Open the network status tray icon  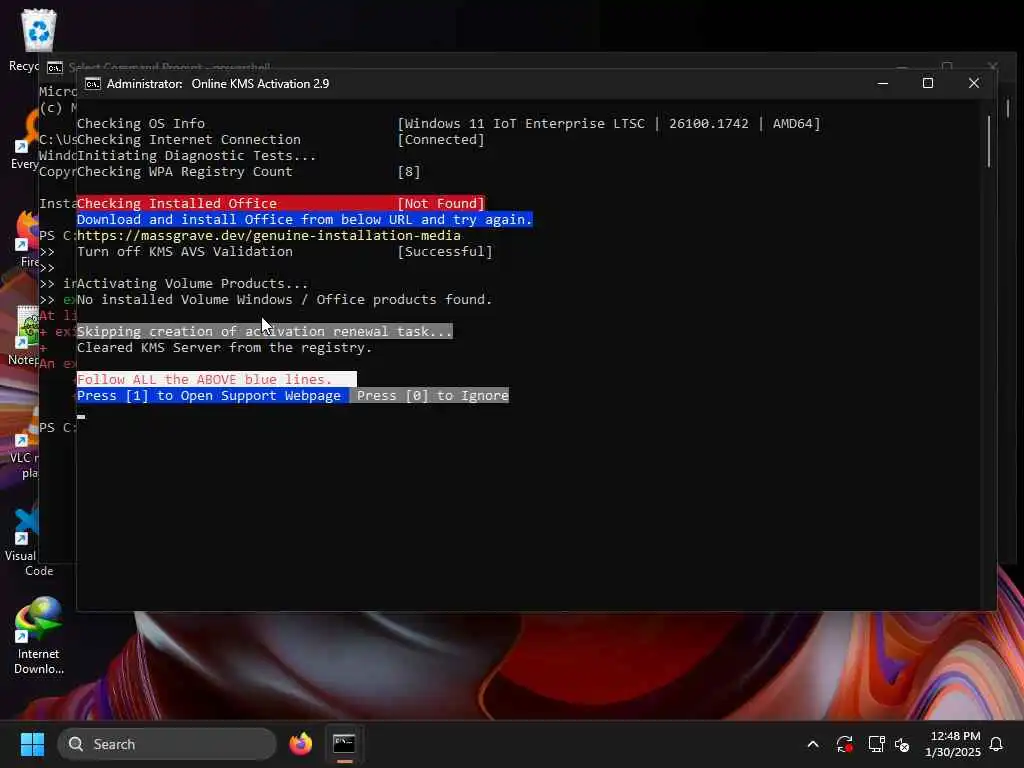pyautogui.click(x=876, y=744)
